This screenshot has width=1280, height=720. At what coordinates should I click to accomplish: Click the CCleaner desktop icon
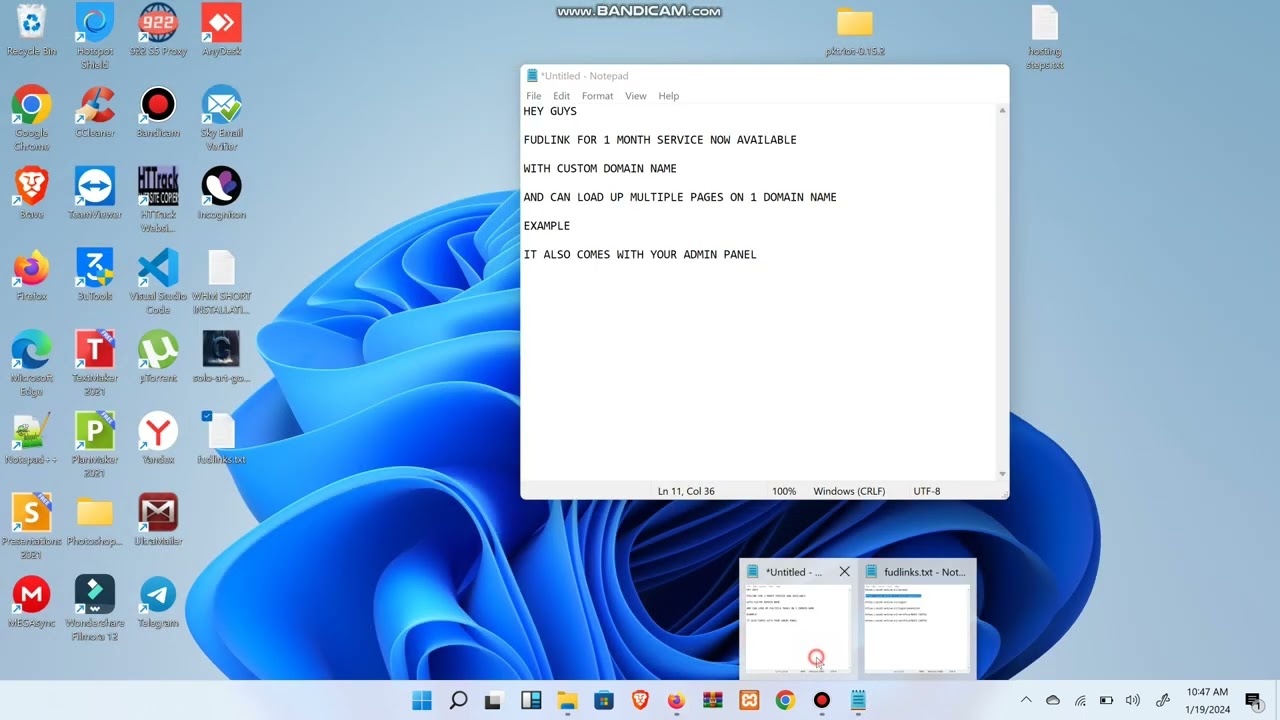(x=95, y=112)
